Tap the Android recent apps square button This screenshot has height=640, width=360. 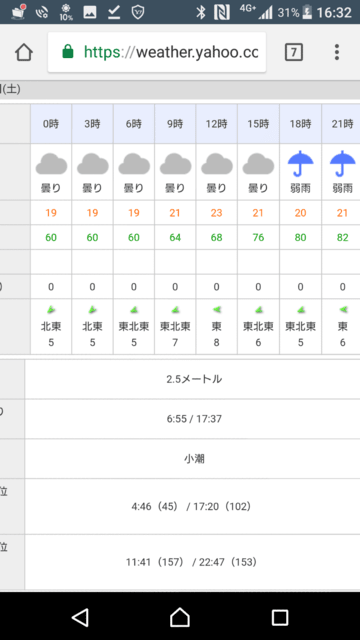(x=280, y=618)
